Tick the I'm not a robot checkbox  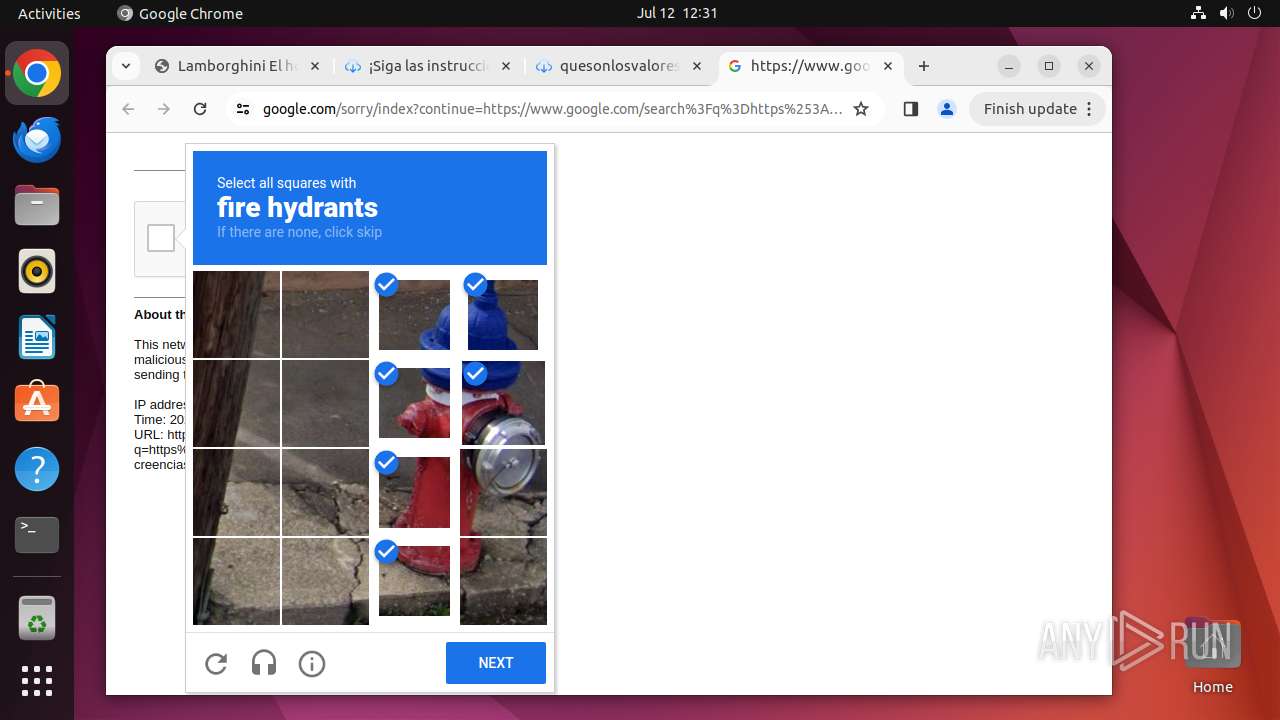click(161, 238)
